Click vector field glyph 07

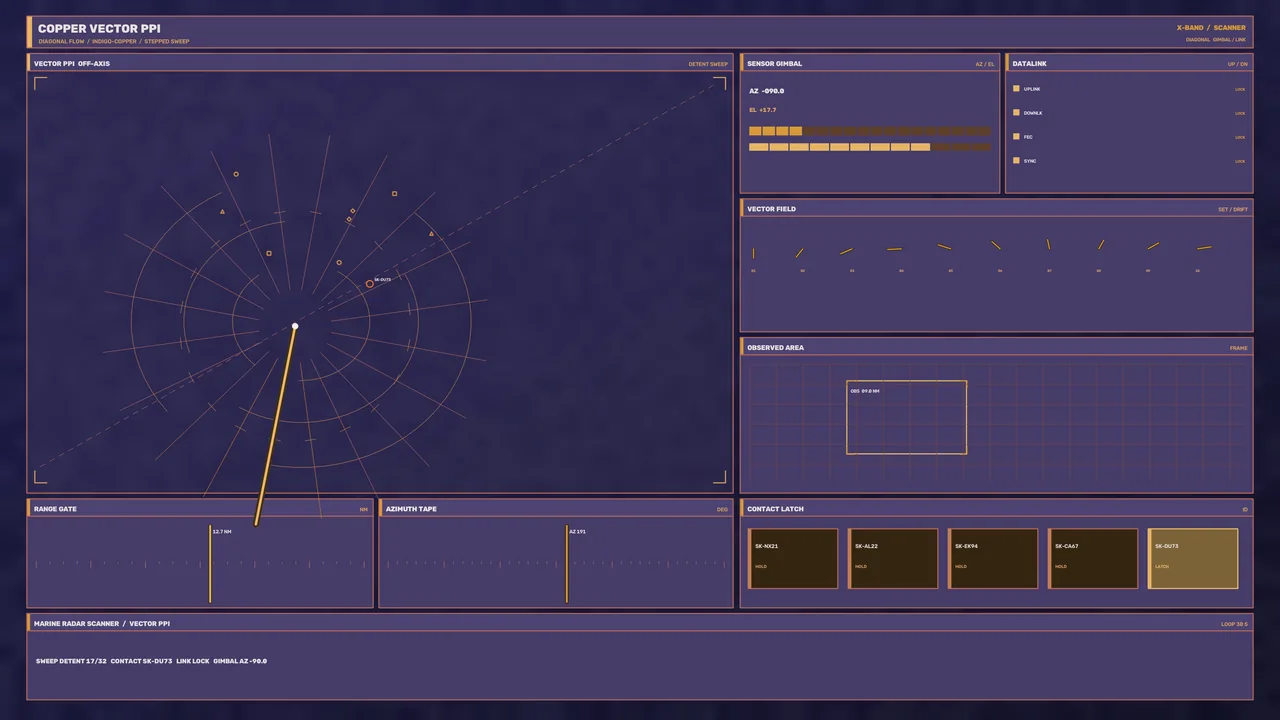[1049, 244]
